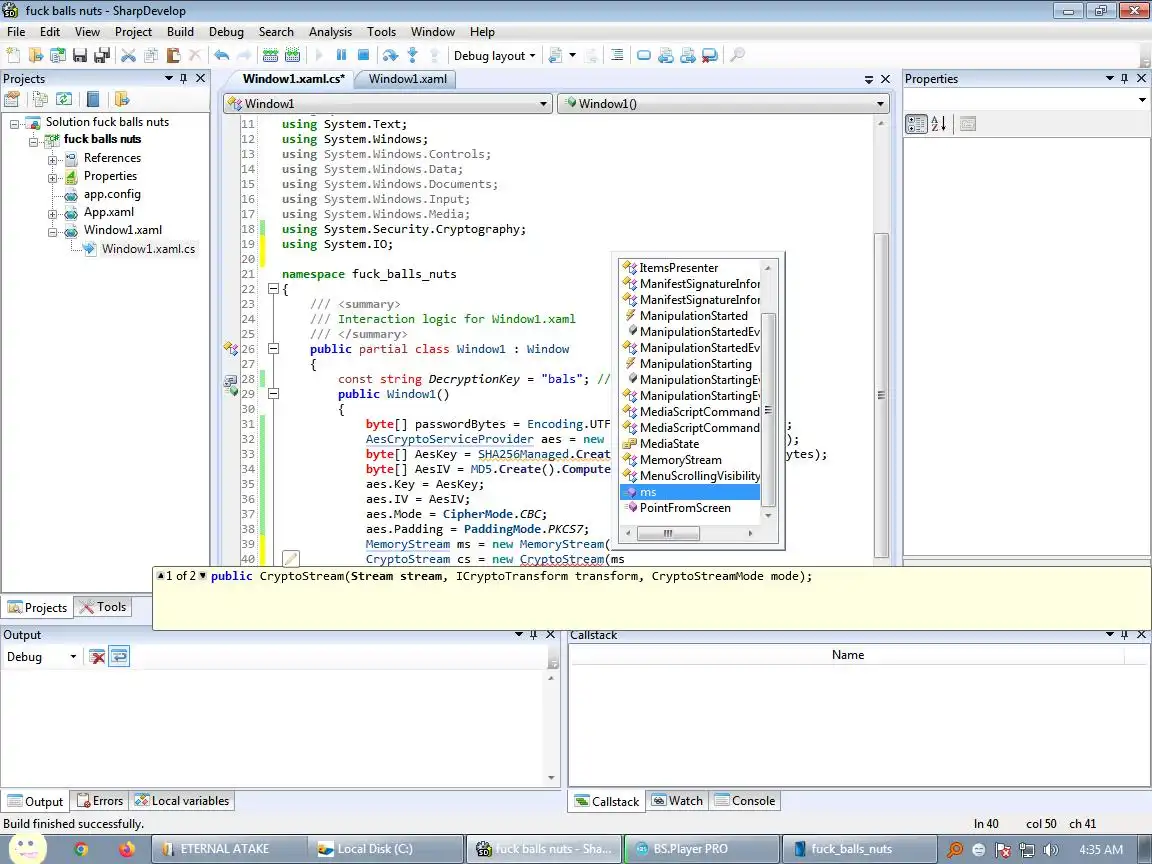Sort properties alphabetically with A-Z icon

[939, 124]
